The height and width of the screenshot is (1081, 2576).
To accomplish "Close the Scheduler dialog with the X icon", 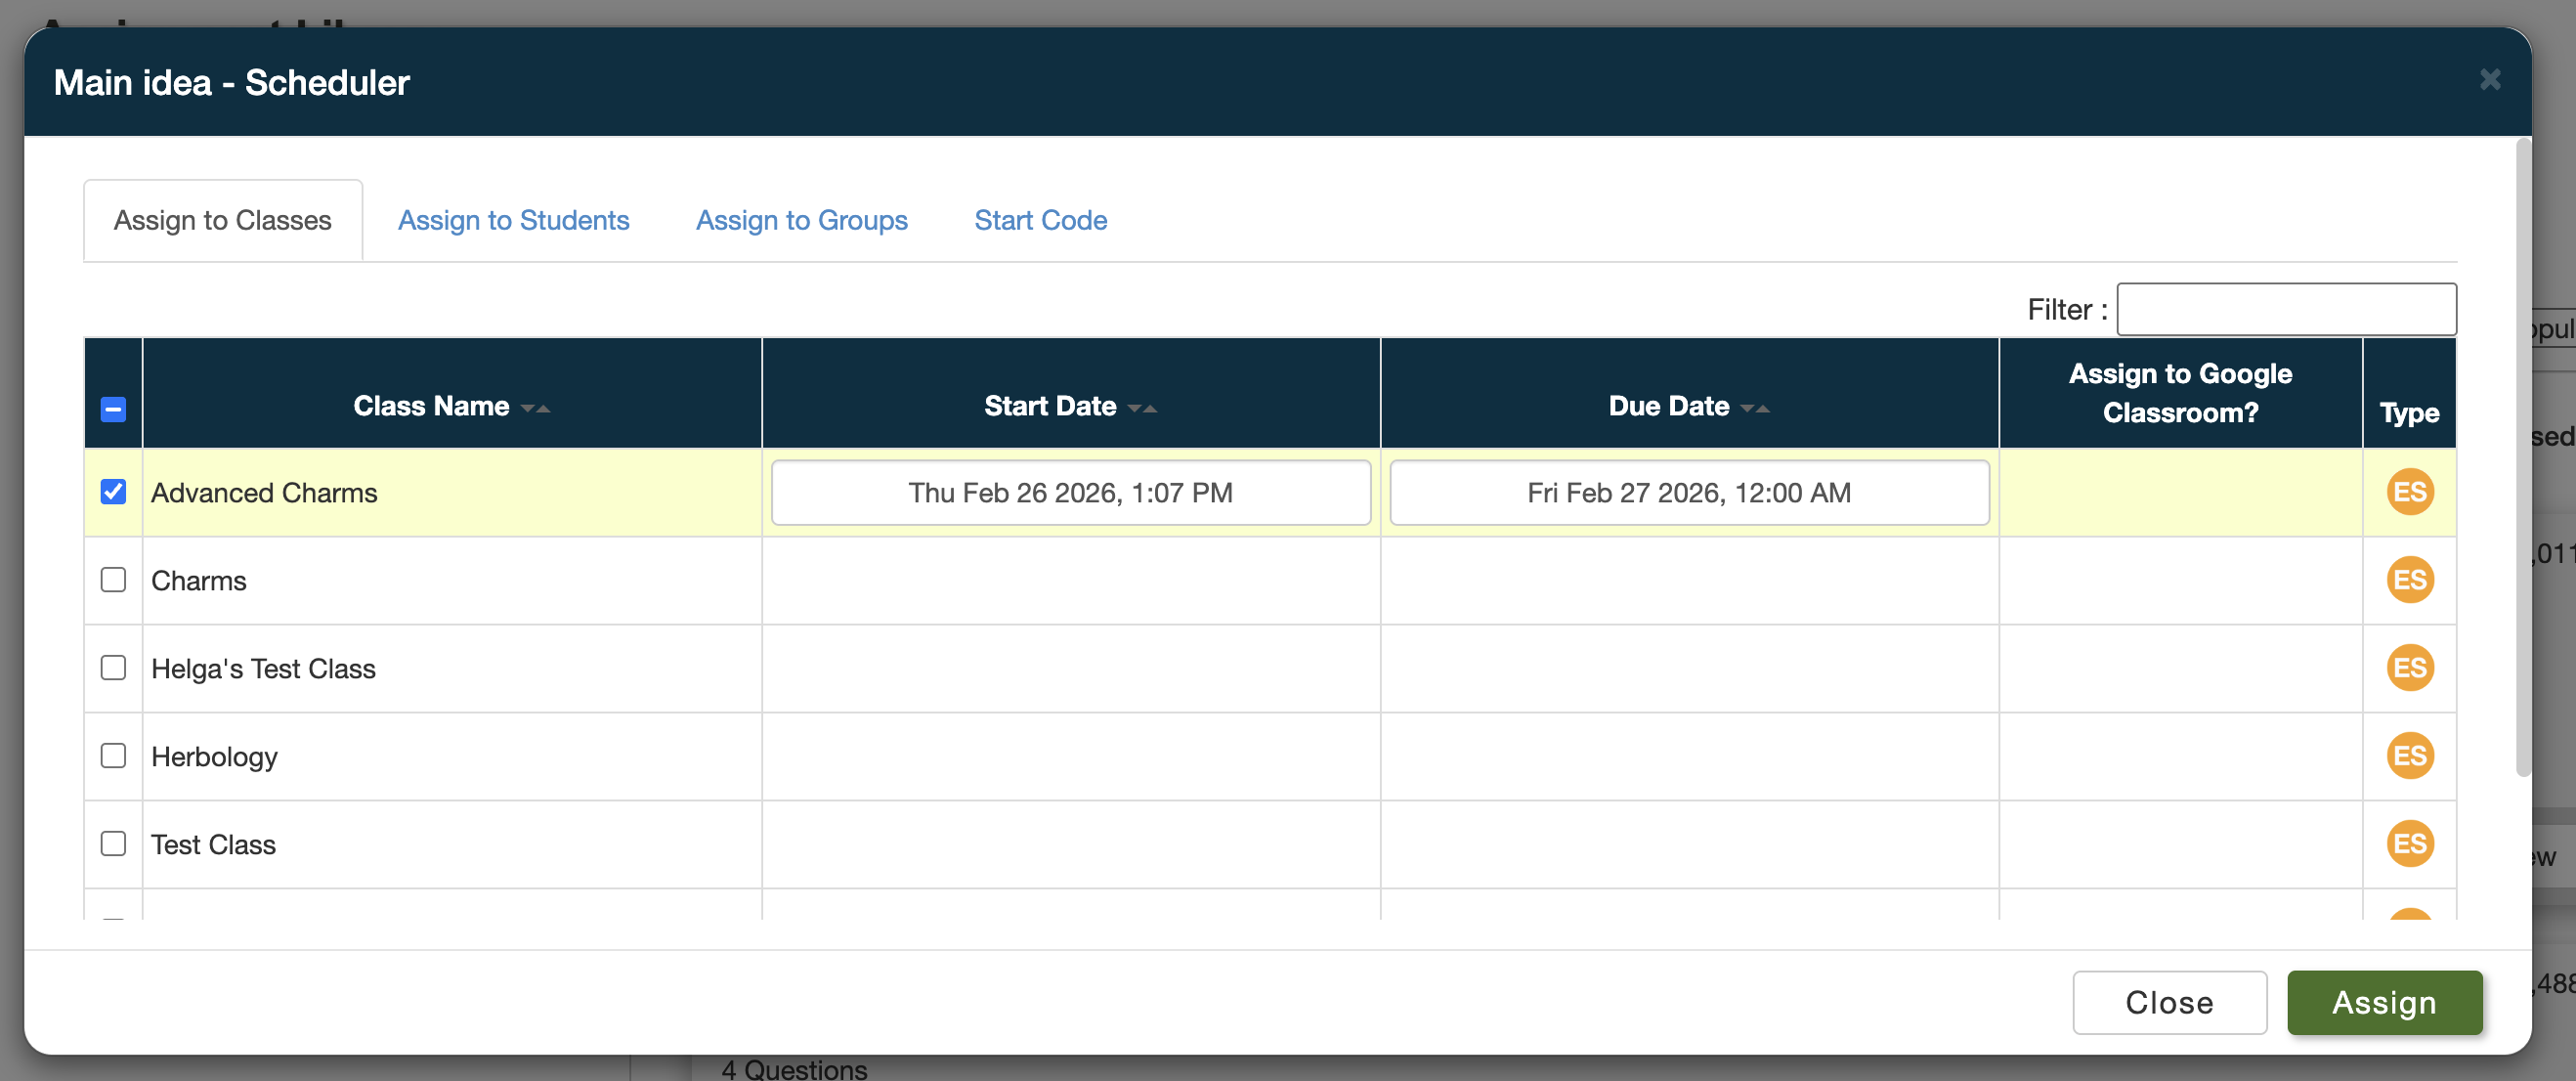I will coord(2489,80).
